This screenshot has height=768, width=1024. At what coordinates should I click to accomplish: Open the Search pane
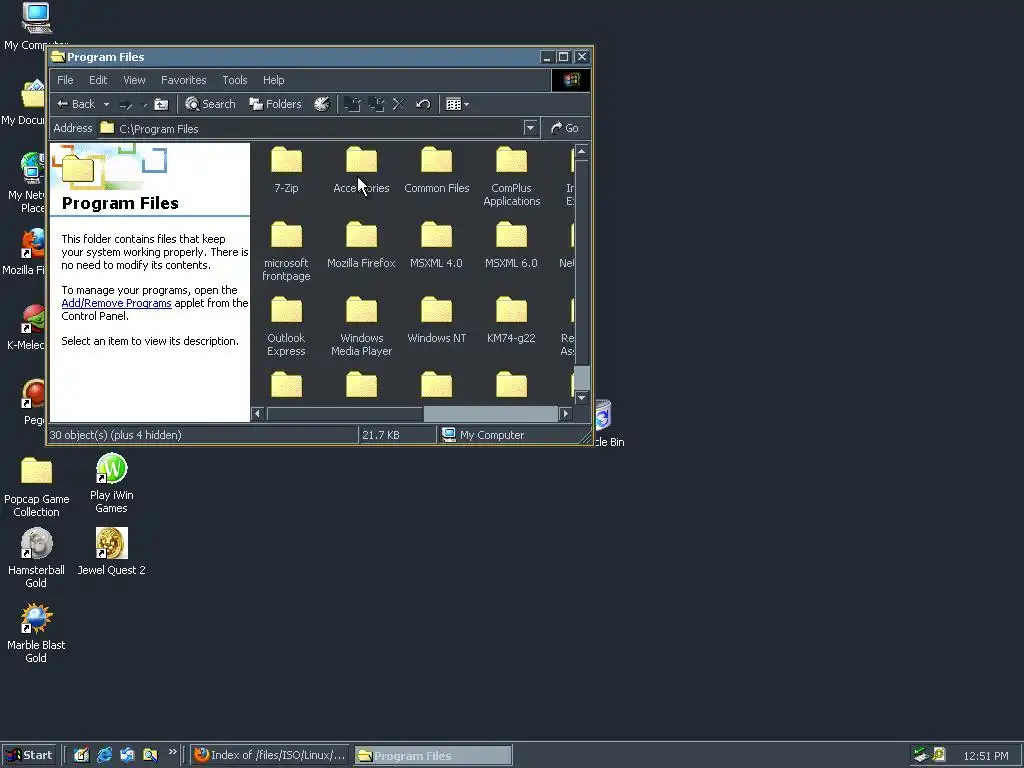tap(210, 104)
